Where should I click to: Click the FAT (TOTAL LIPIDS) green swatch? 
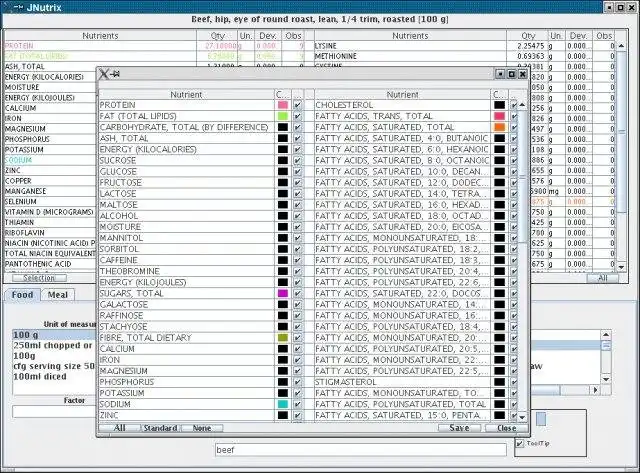(x=282, y=116)
